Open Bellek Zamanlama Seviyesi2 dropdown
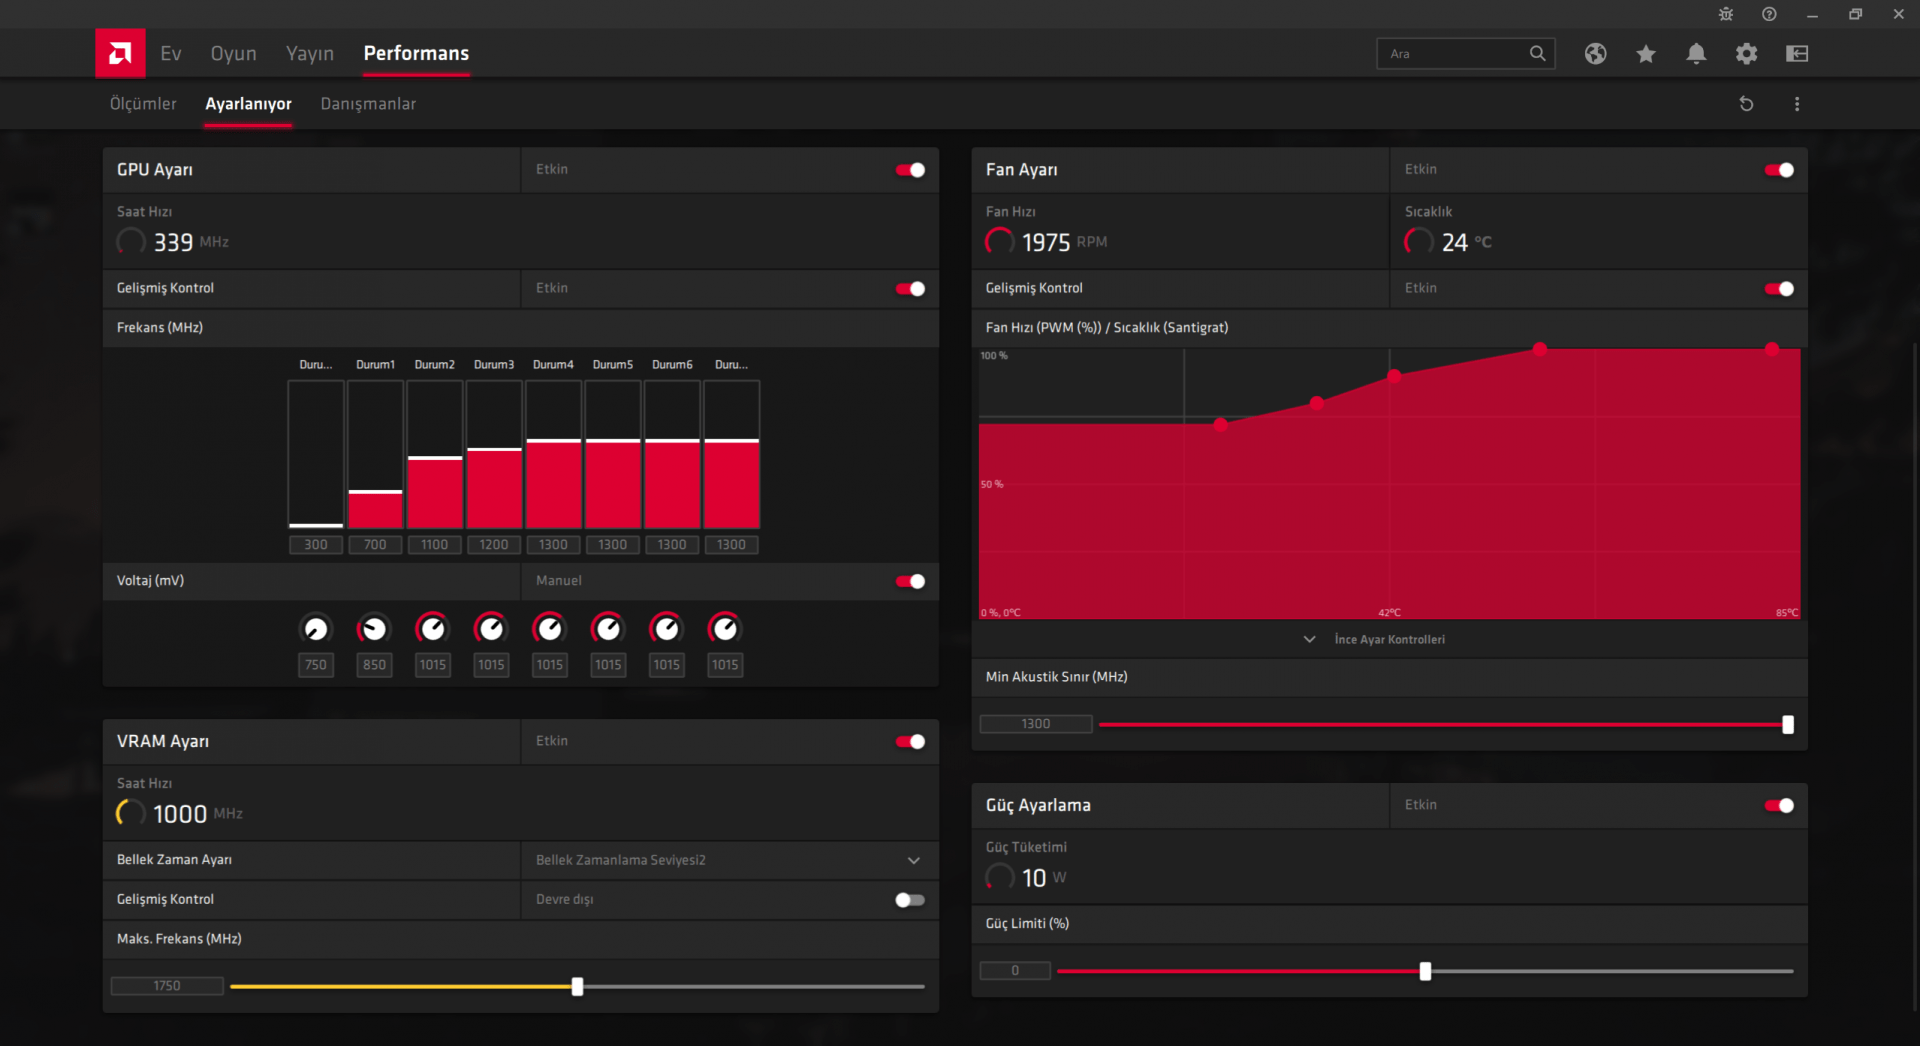The image size is (1920, 1046). tap(729, 860)
